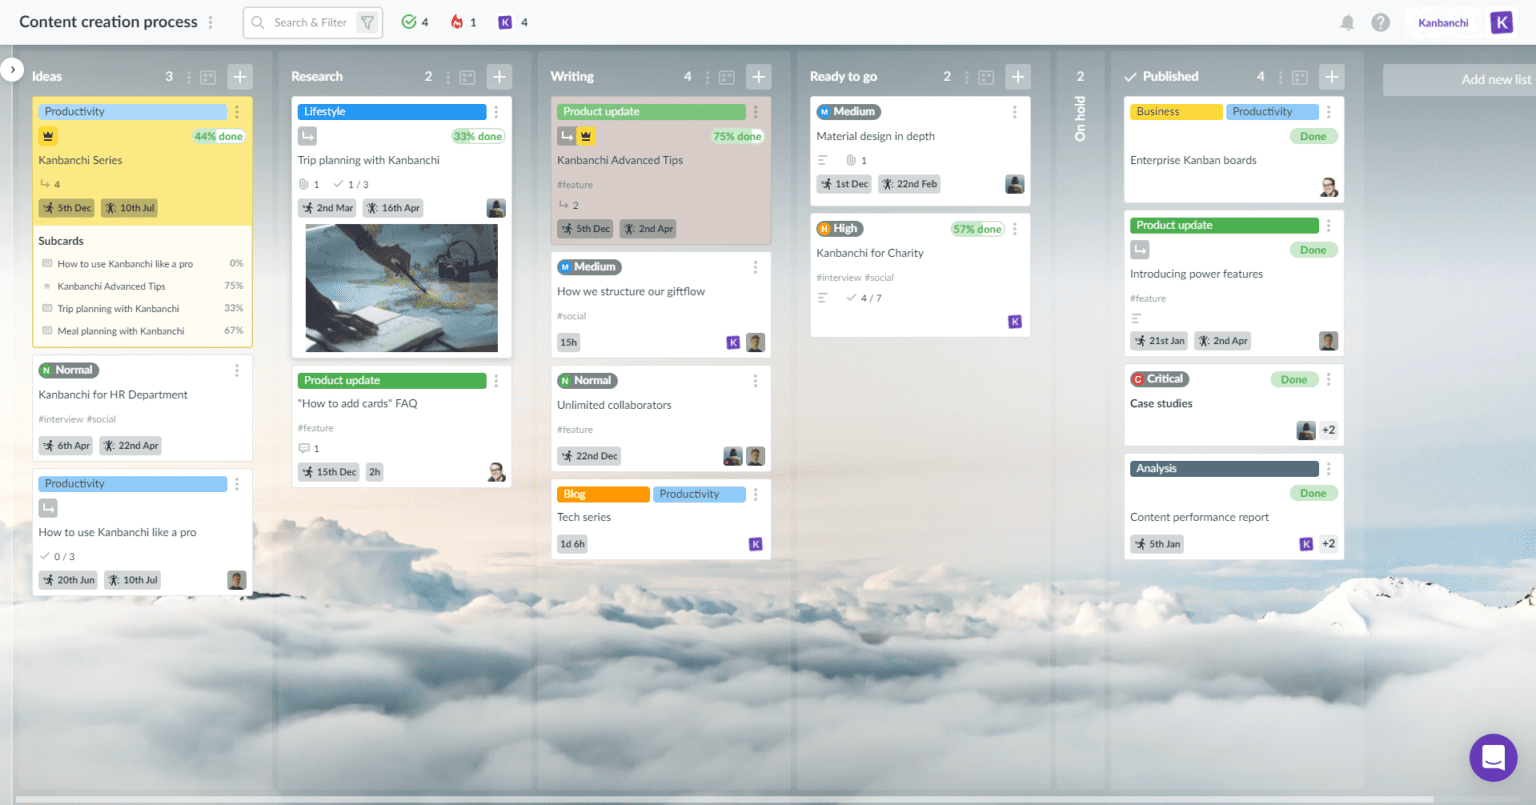Click the 75% done progress bar on Kanbanchi Advanced Tips

737,135
